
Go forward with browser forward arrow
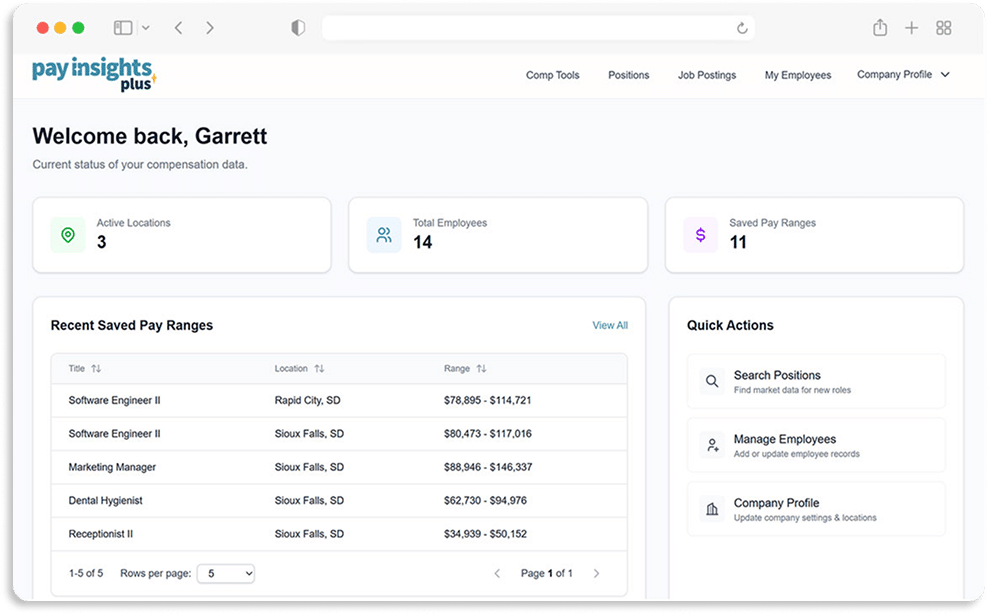tap(210, 28)
